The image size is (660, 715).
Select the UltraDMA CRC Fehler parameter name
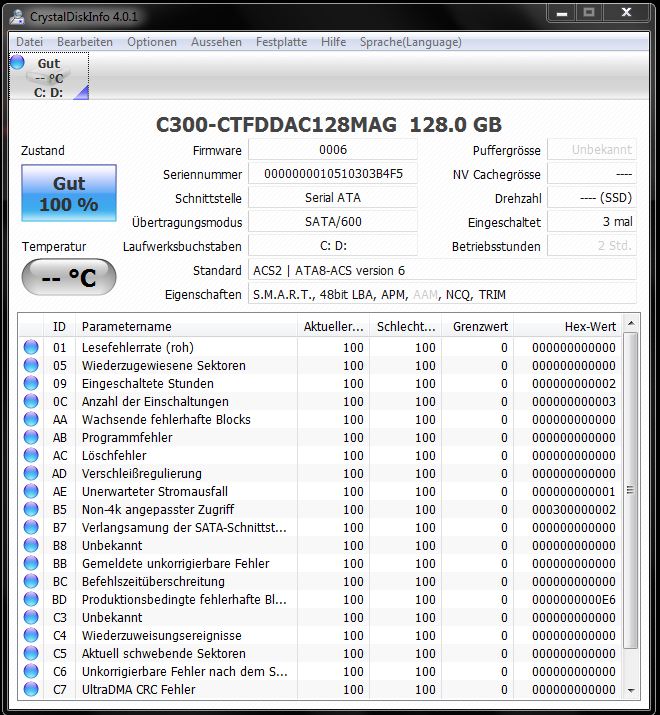tap(139, 689)
